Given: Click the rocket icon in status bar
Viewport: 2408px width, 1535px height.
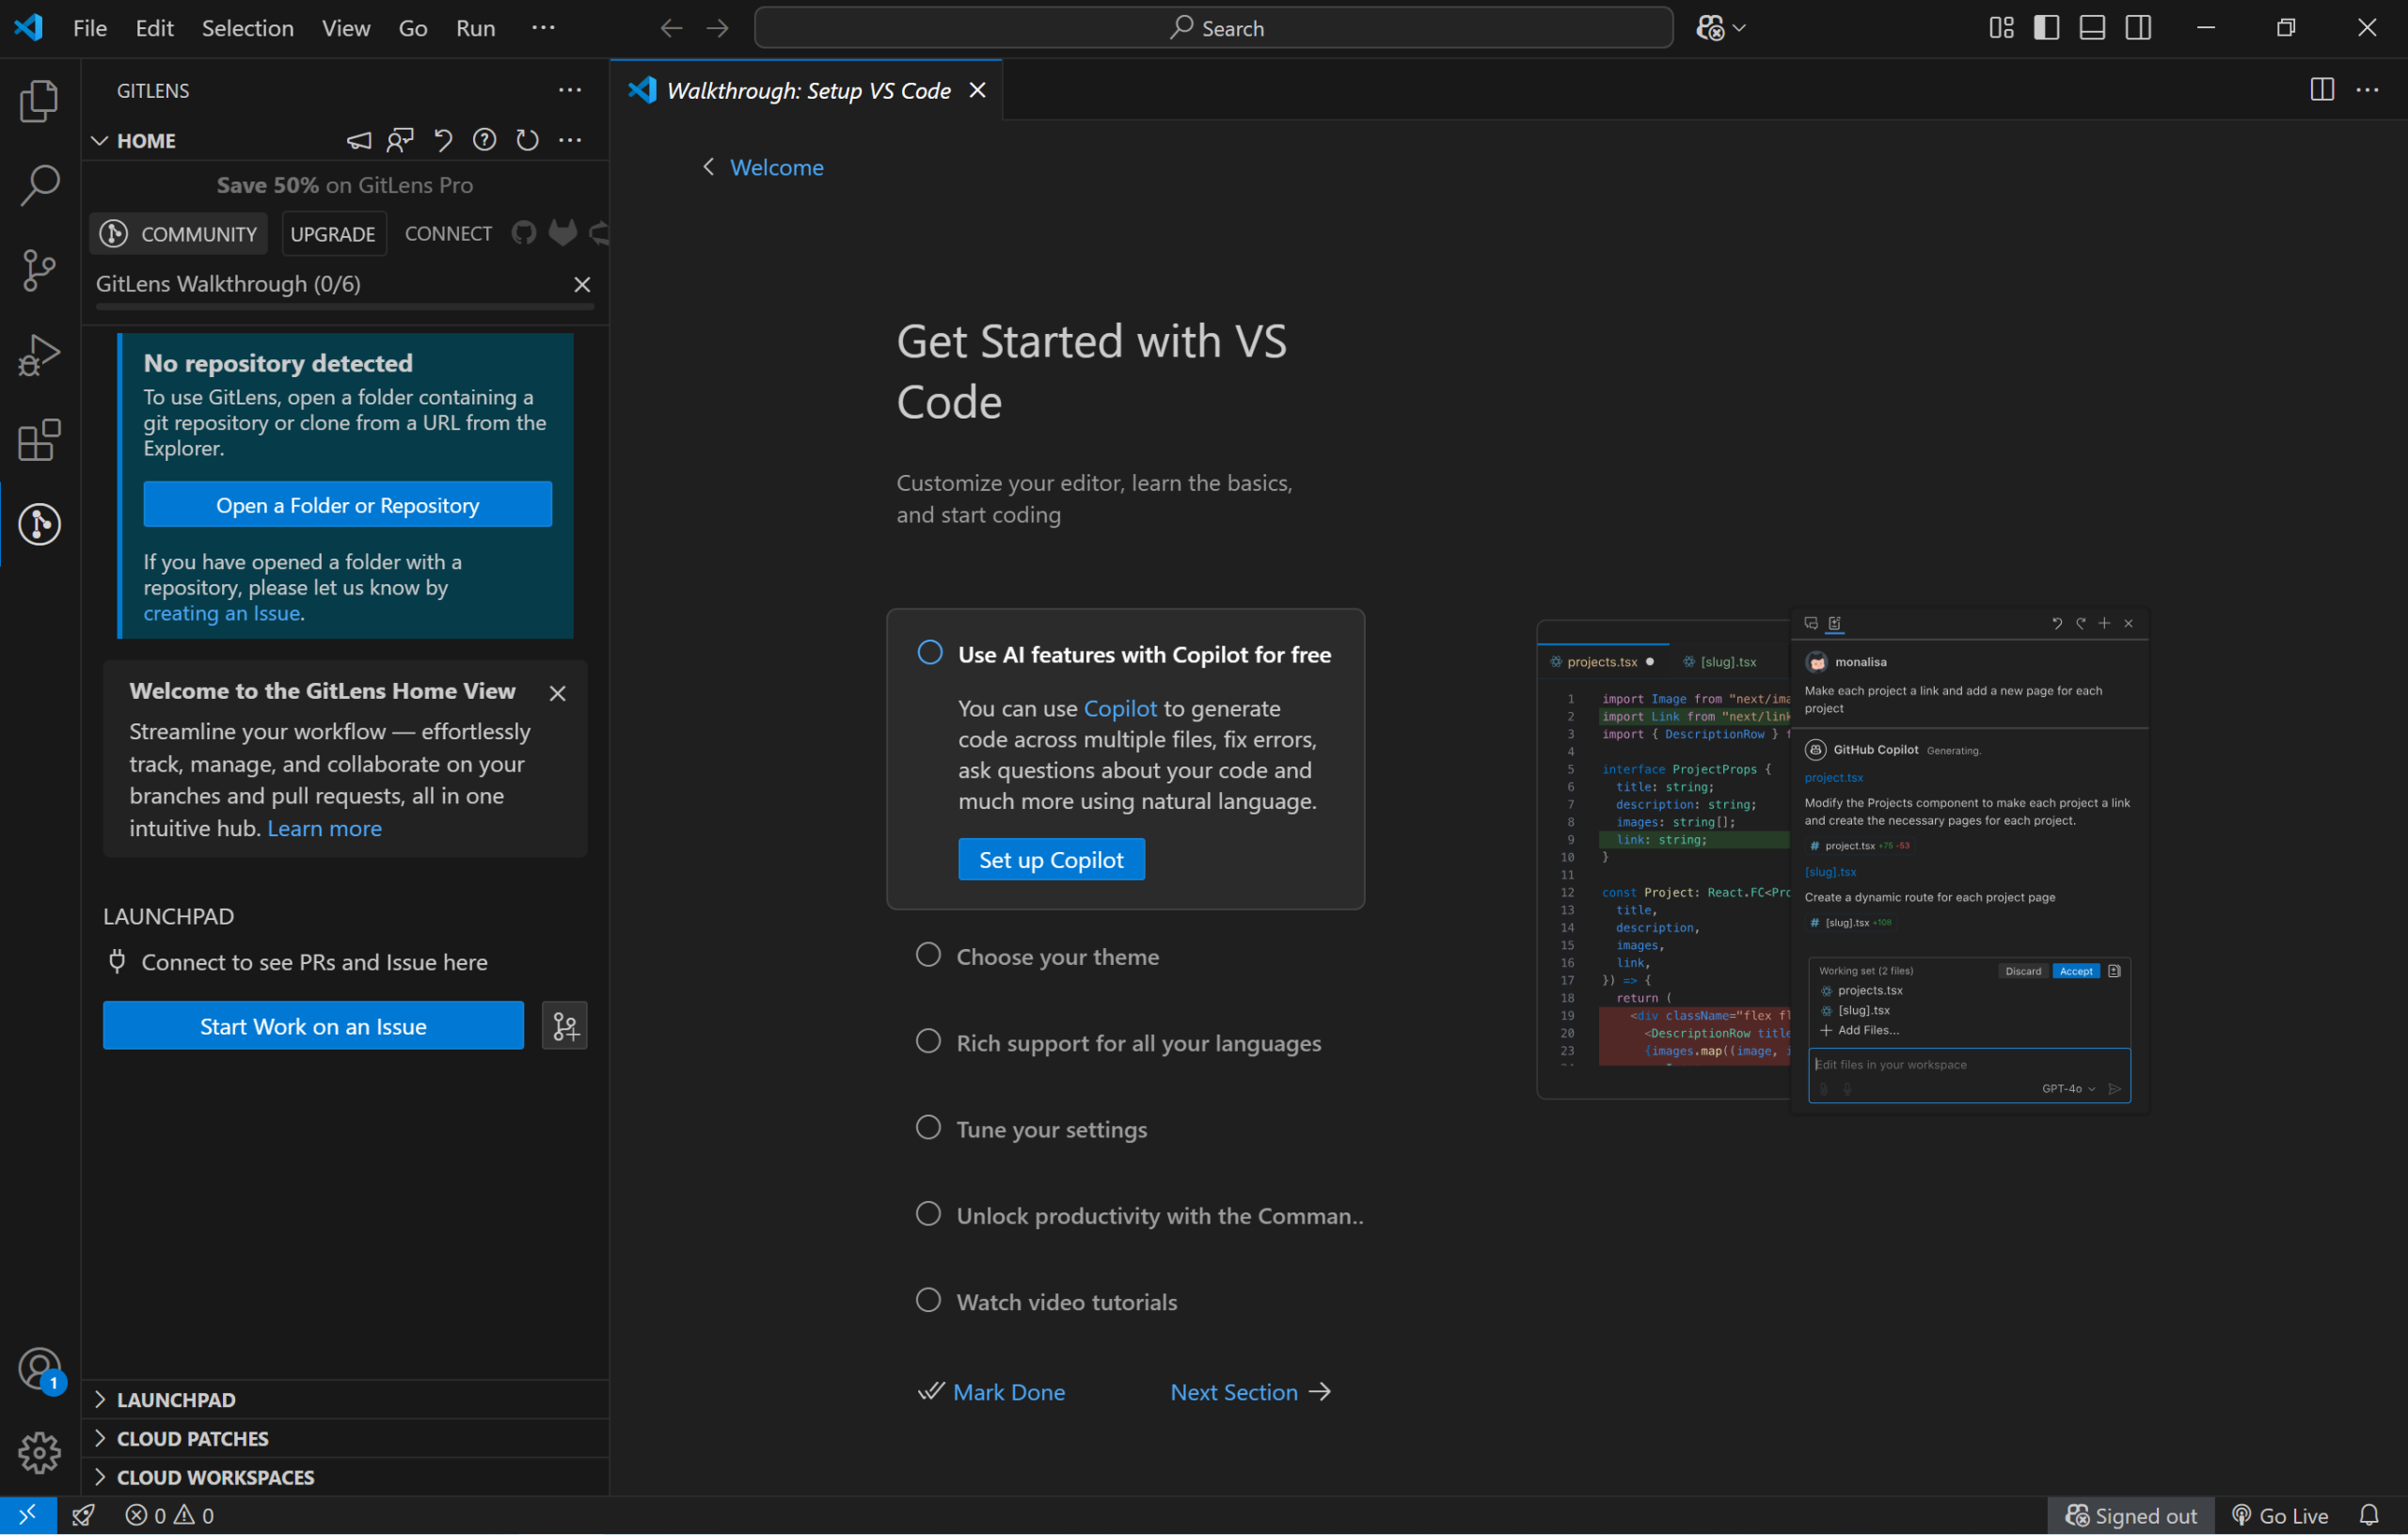Looking at the screenshot, I should click(x=84, y=1515).
